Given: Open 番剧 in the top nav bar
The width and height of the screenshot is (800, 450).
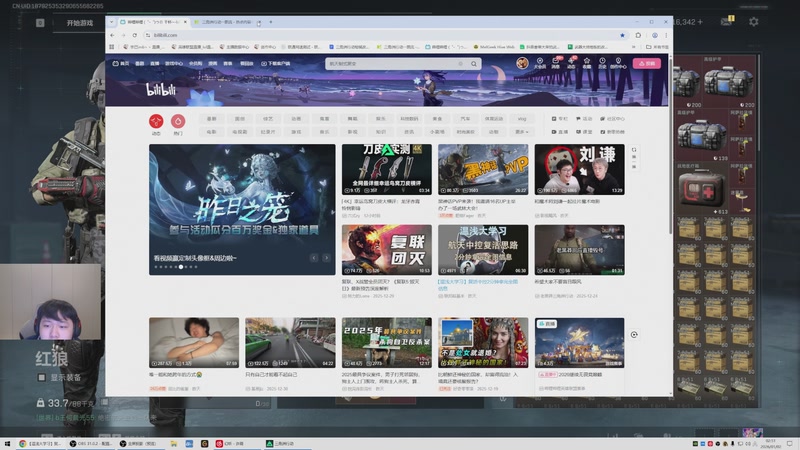Looking at the screenshot, I should pyautogui.click(x=140, y=63).
